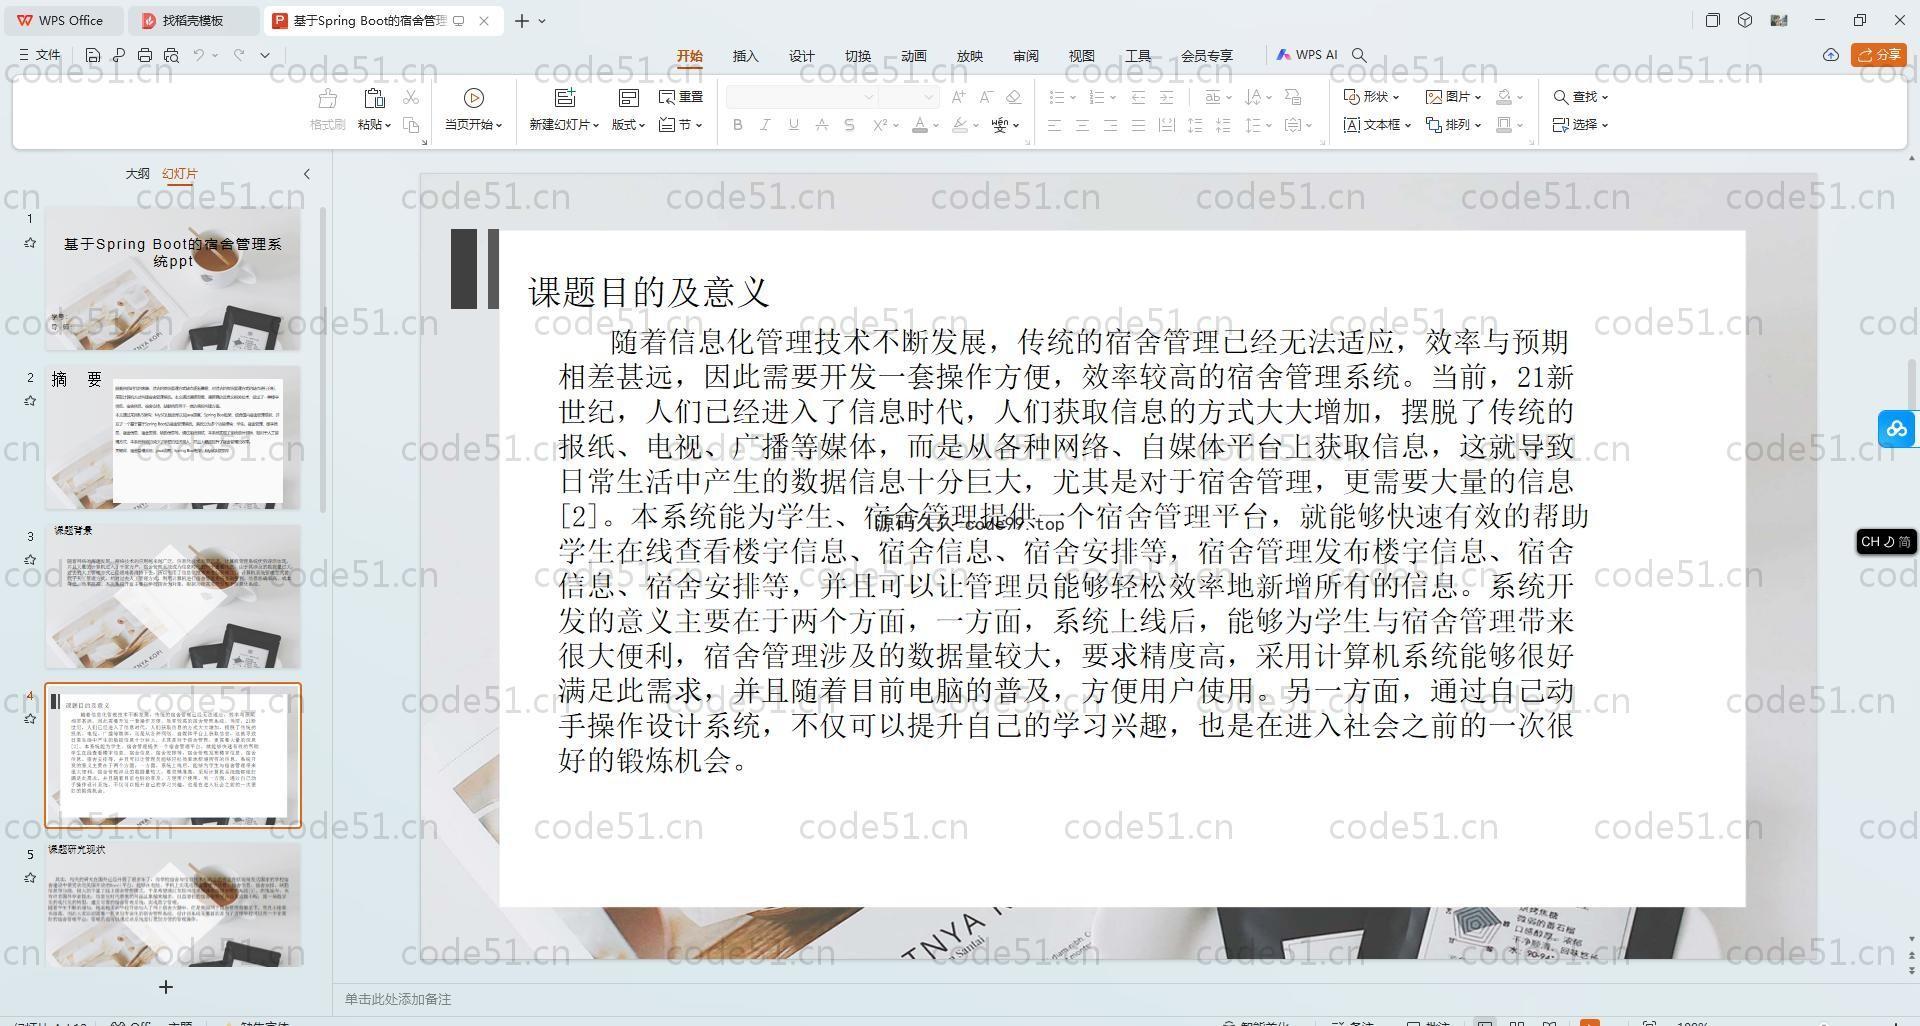1920x1026 pixels.
Task: Open the Design (设计) ribbon tab
Action: (x=802, y=56)
